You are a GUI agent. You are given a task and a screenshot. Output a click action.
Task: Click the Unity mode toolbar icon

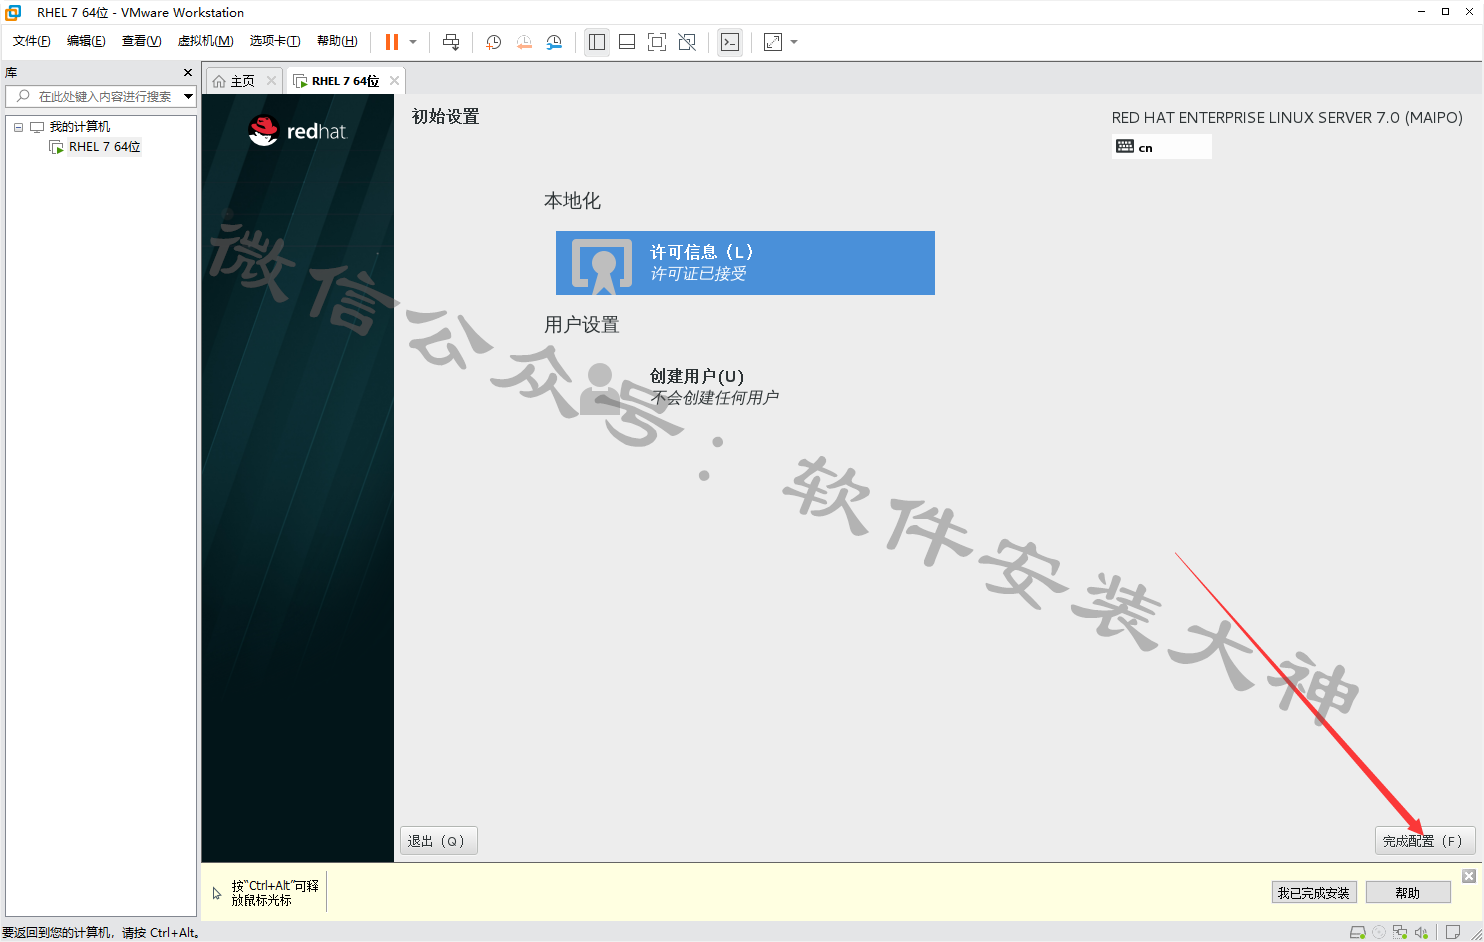tap(687, 42)
